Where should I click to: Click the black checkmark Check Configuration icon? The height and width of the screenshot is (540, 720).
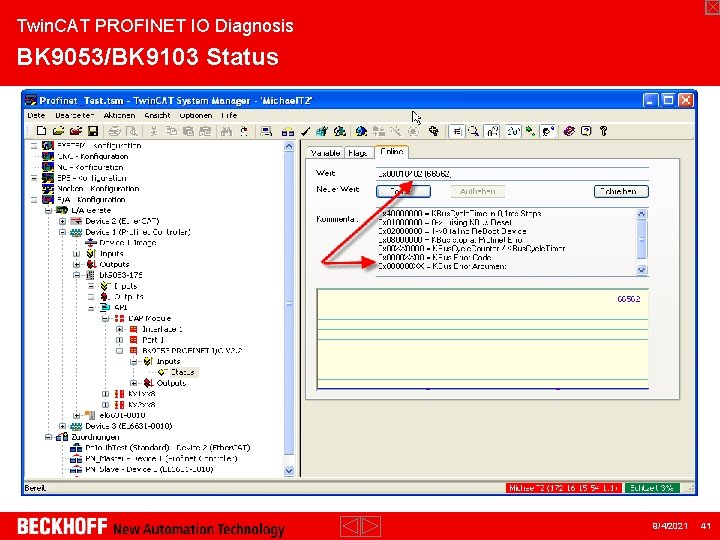click(305, 132)
